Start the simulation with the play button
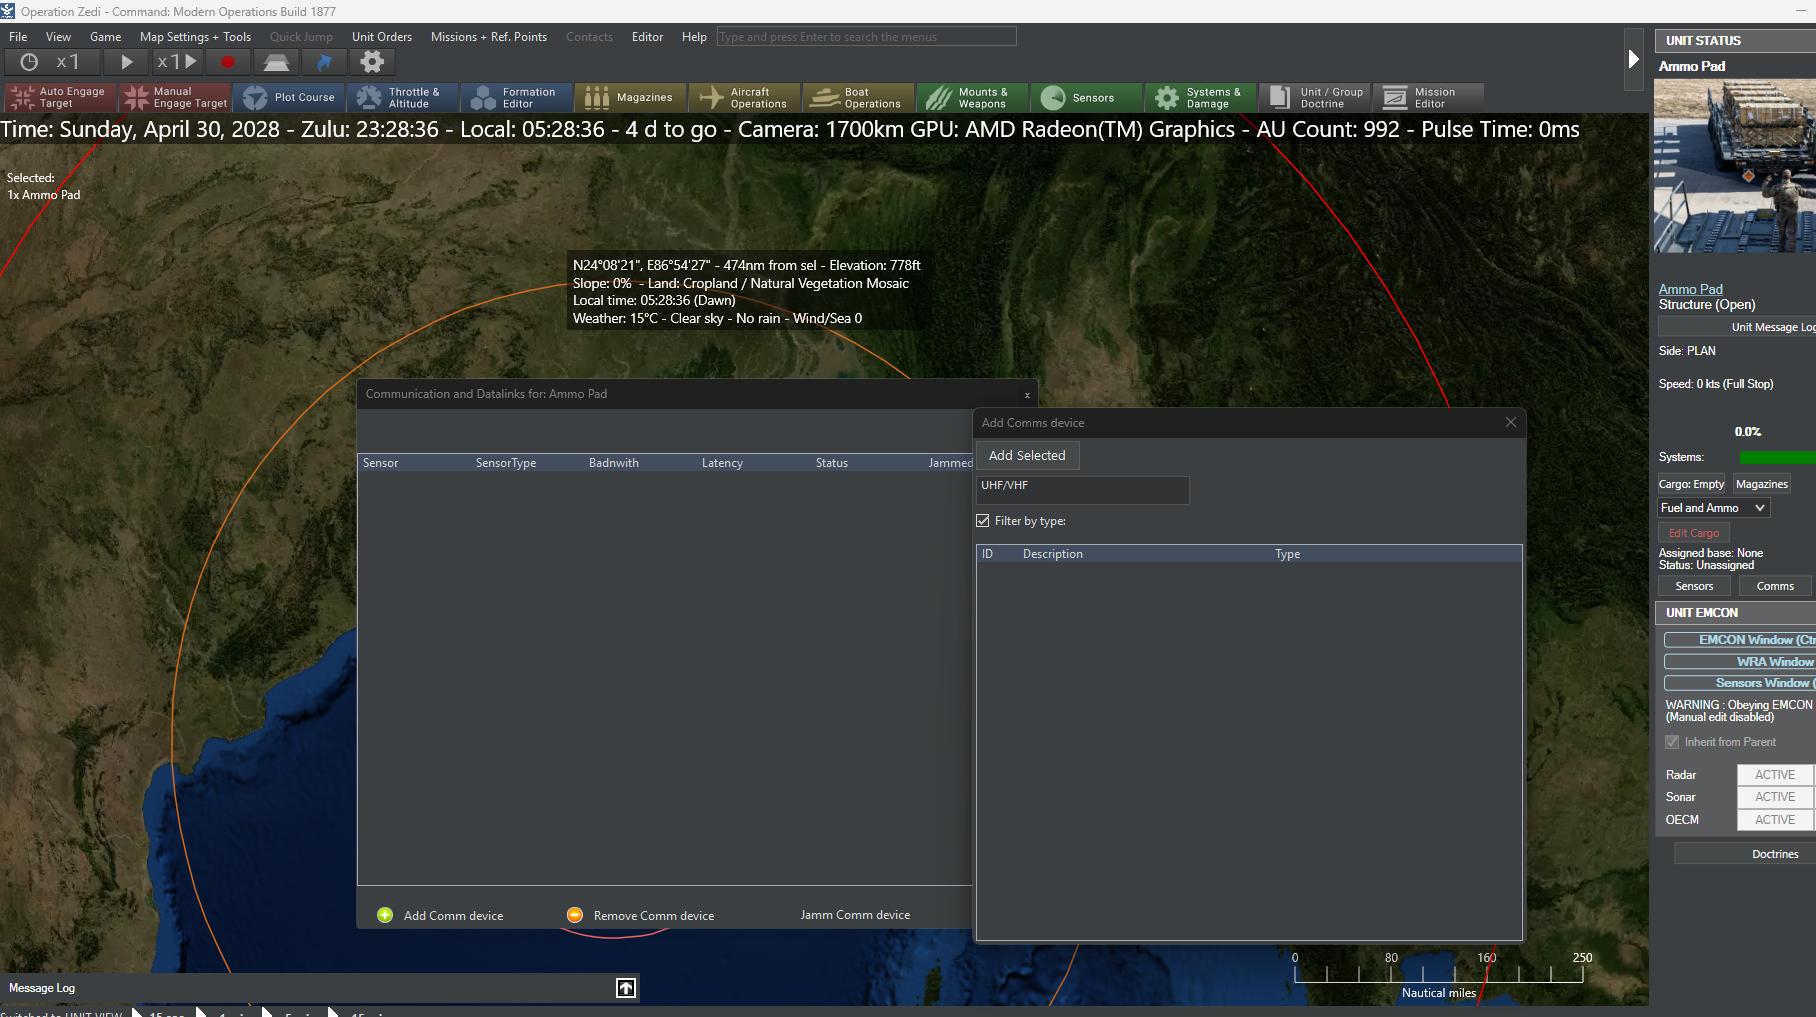1816x1017 pixels. 127,62
